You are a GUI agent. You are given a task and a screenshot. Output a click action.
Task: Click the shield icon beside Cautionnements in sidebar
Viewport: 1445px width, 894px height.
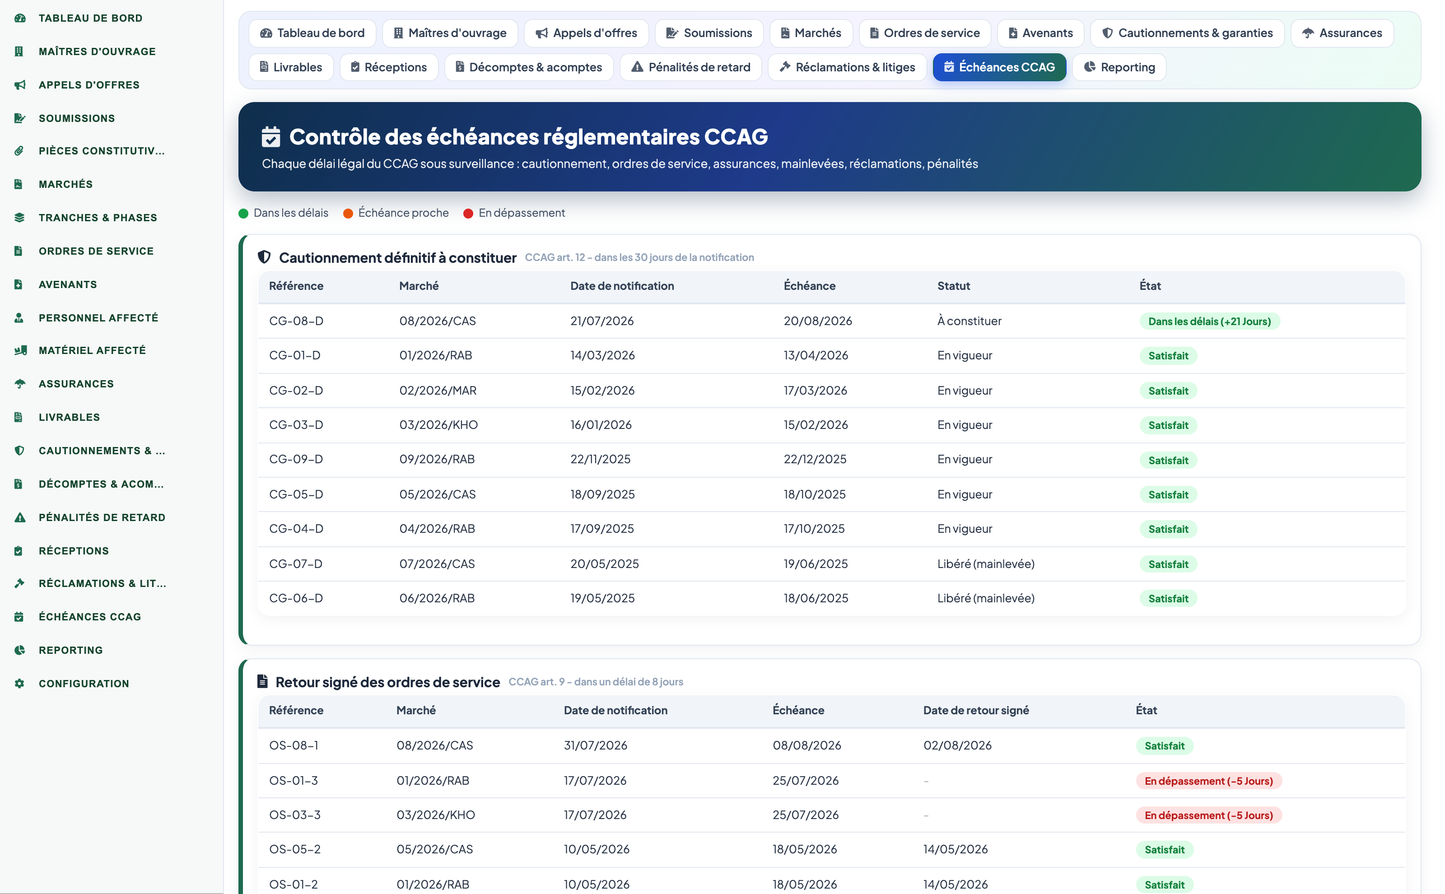19,451
